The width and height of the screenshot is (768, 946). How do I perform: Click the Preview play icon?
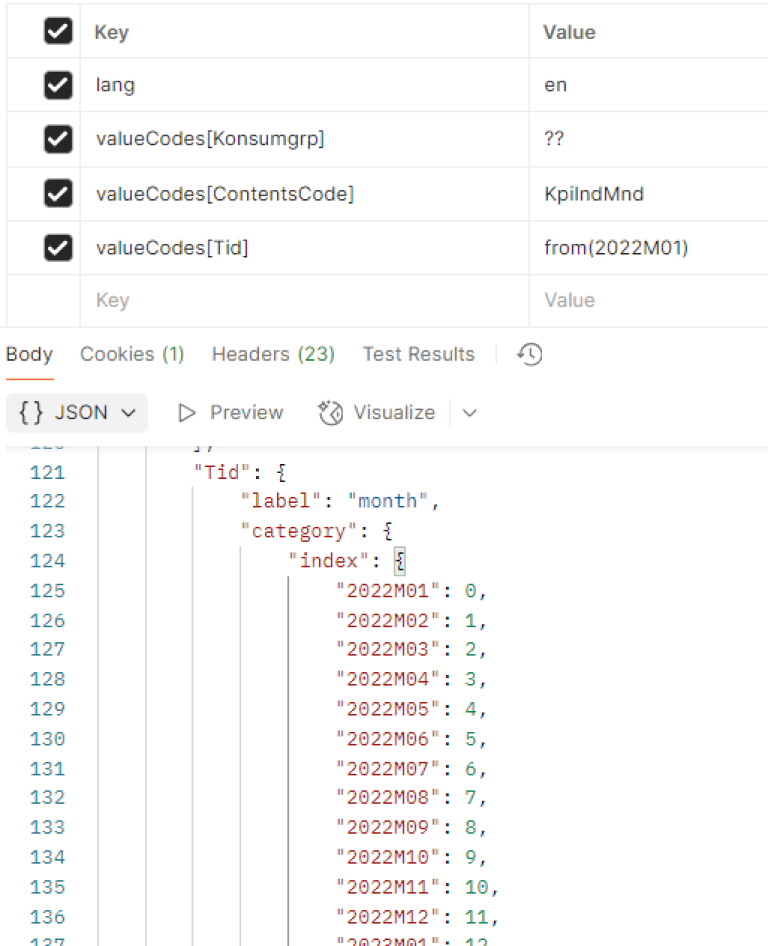[186, 413]
